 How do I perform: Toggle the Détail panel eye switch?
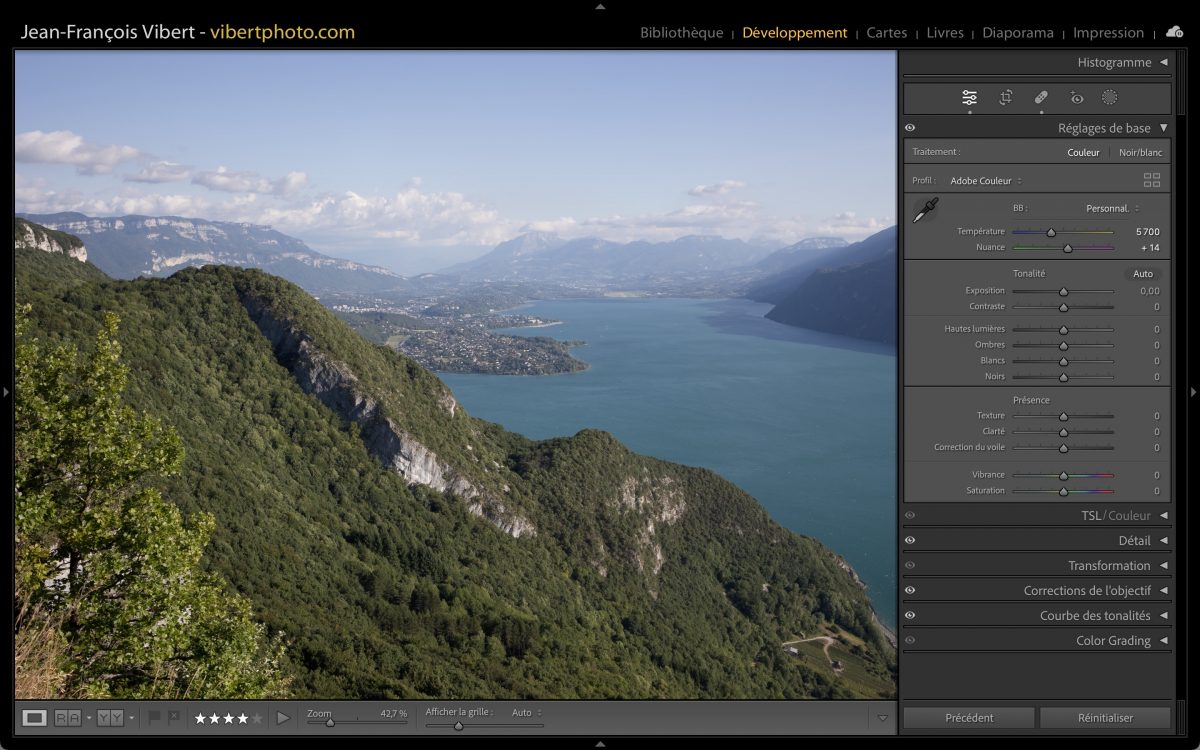(910, 540)
